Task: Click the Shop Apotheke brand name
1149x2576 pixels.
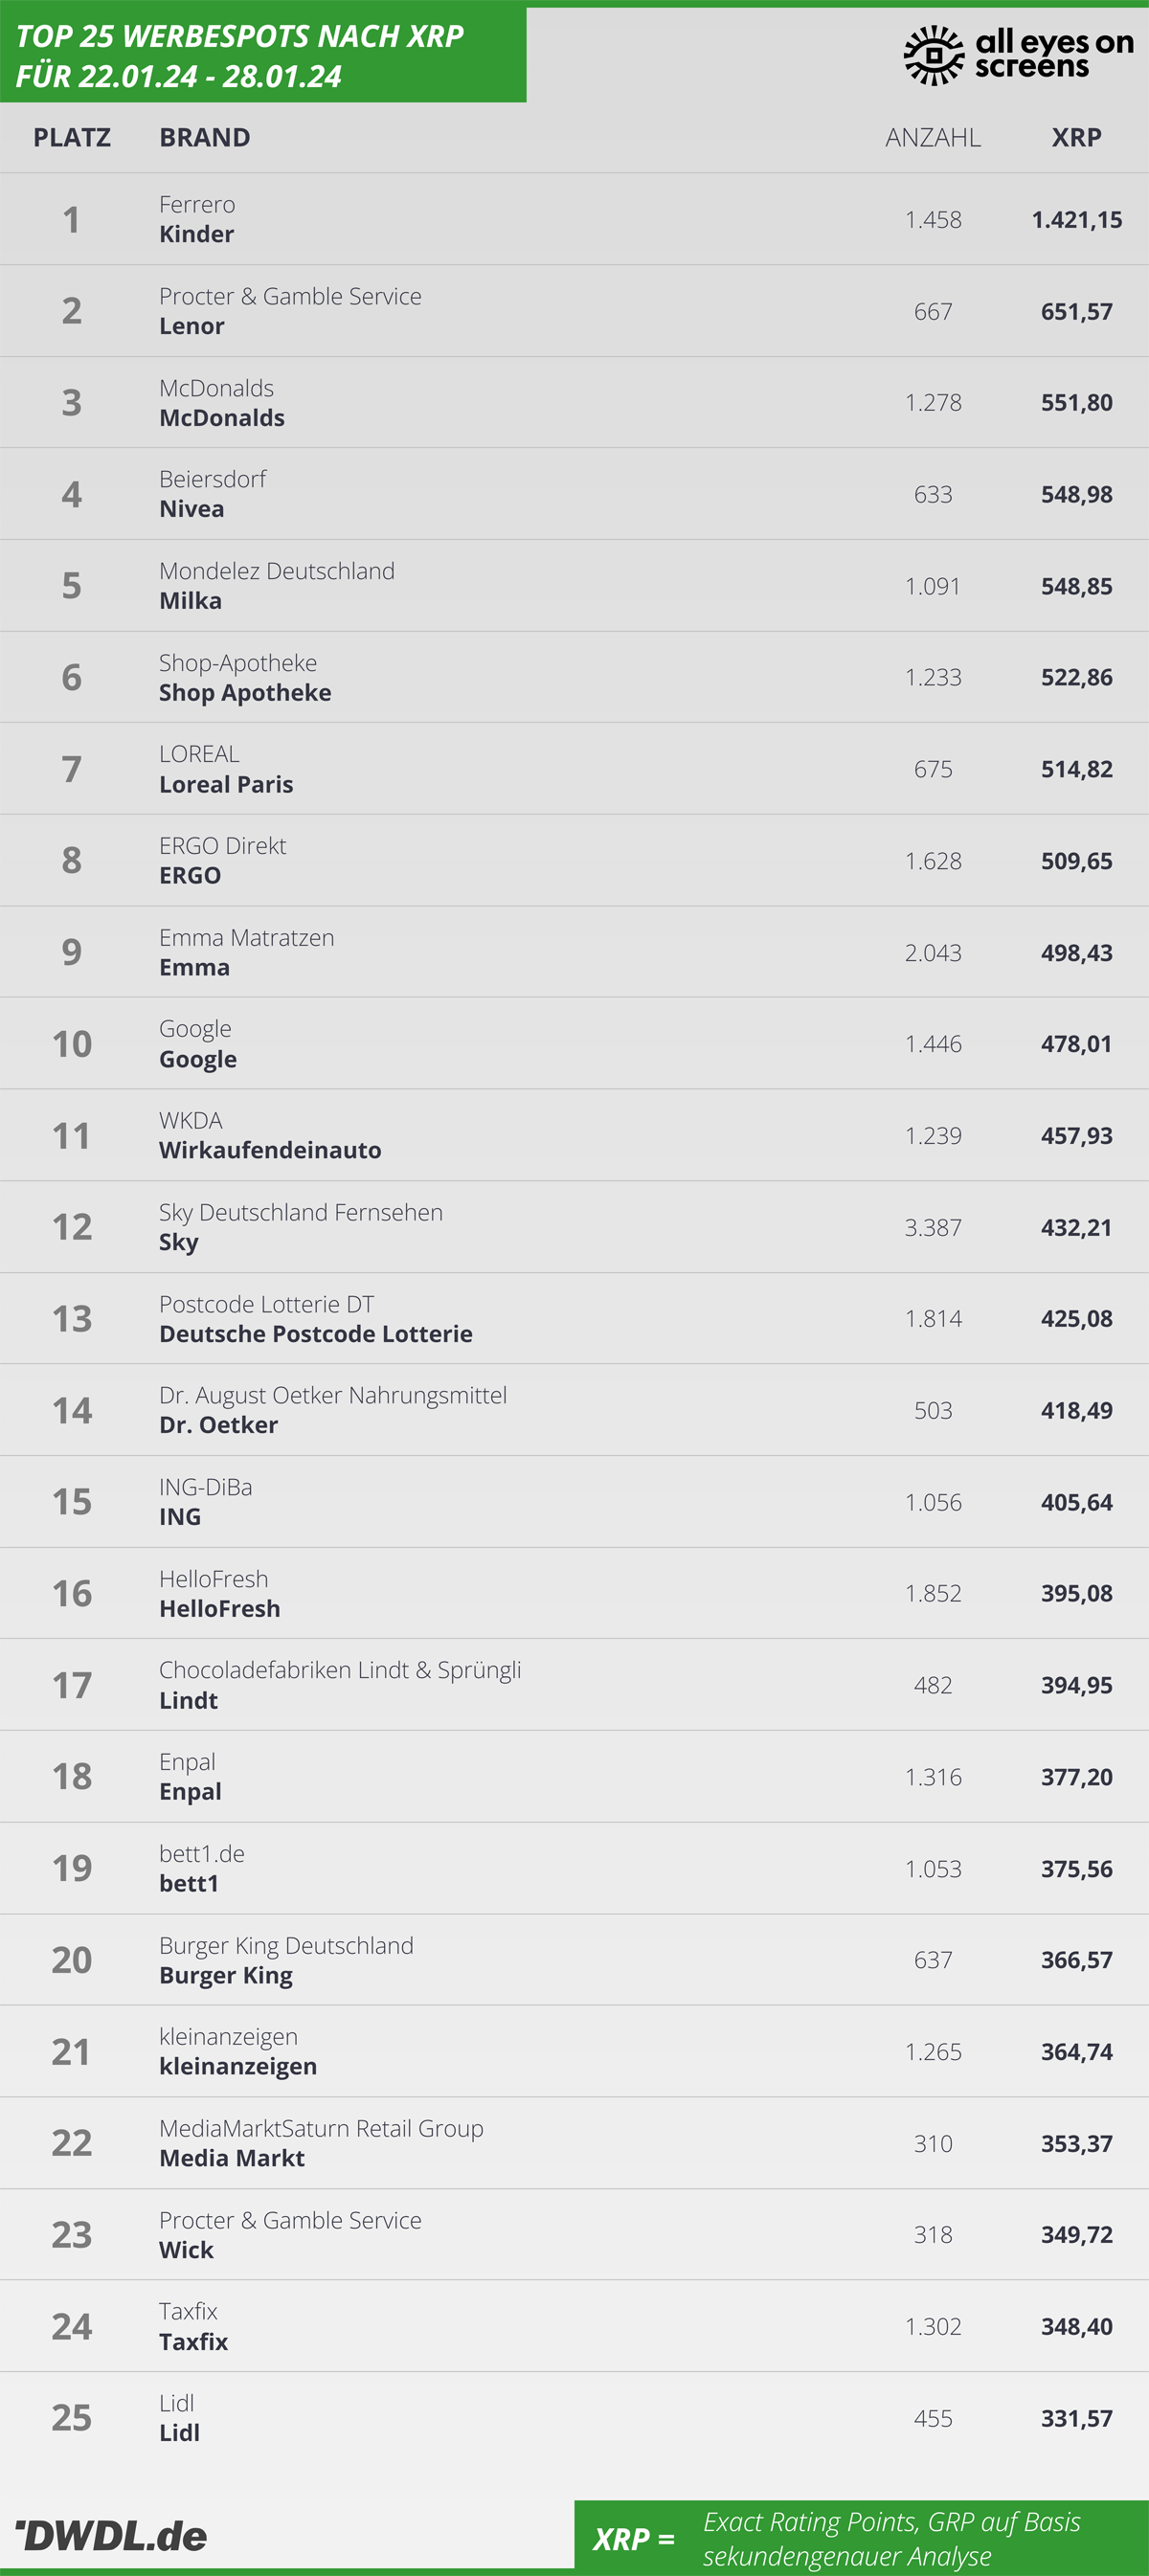Action: pyautogui.click(x=245, y=692)
